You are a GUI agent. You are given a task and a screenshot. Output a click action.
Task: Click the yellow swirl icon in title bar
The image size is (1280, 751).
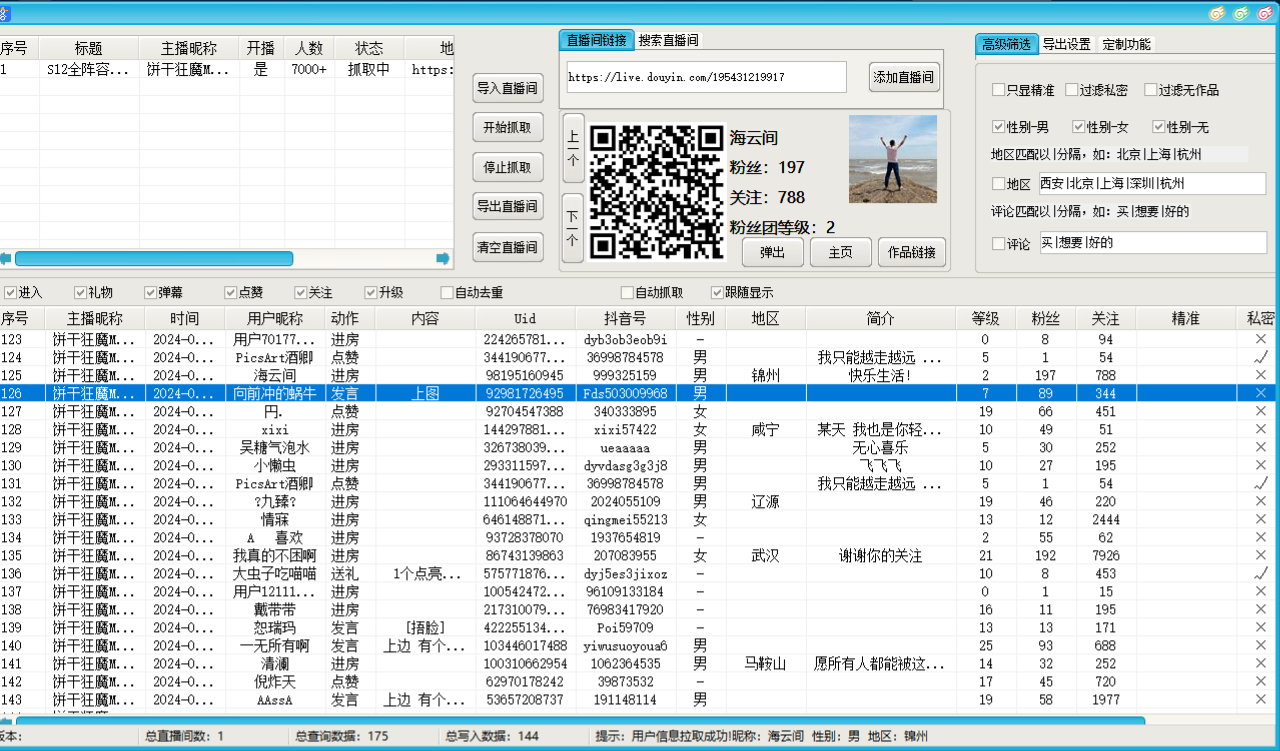(x=1217, y=13)
